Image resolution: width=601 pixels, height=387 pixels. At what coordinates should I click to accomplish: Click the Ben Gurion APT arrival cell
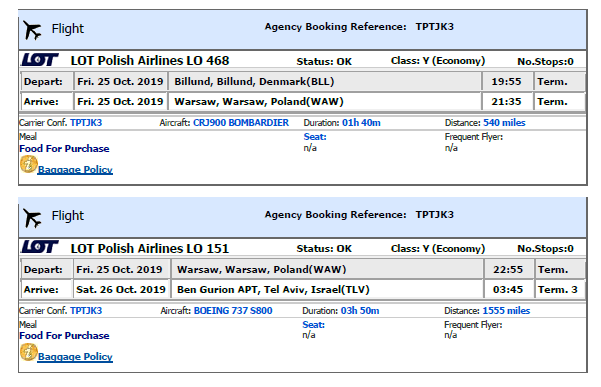327,289
